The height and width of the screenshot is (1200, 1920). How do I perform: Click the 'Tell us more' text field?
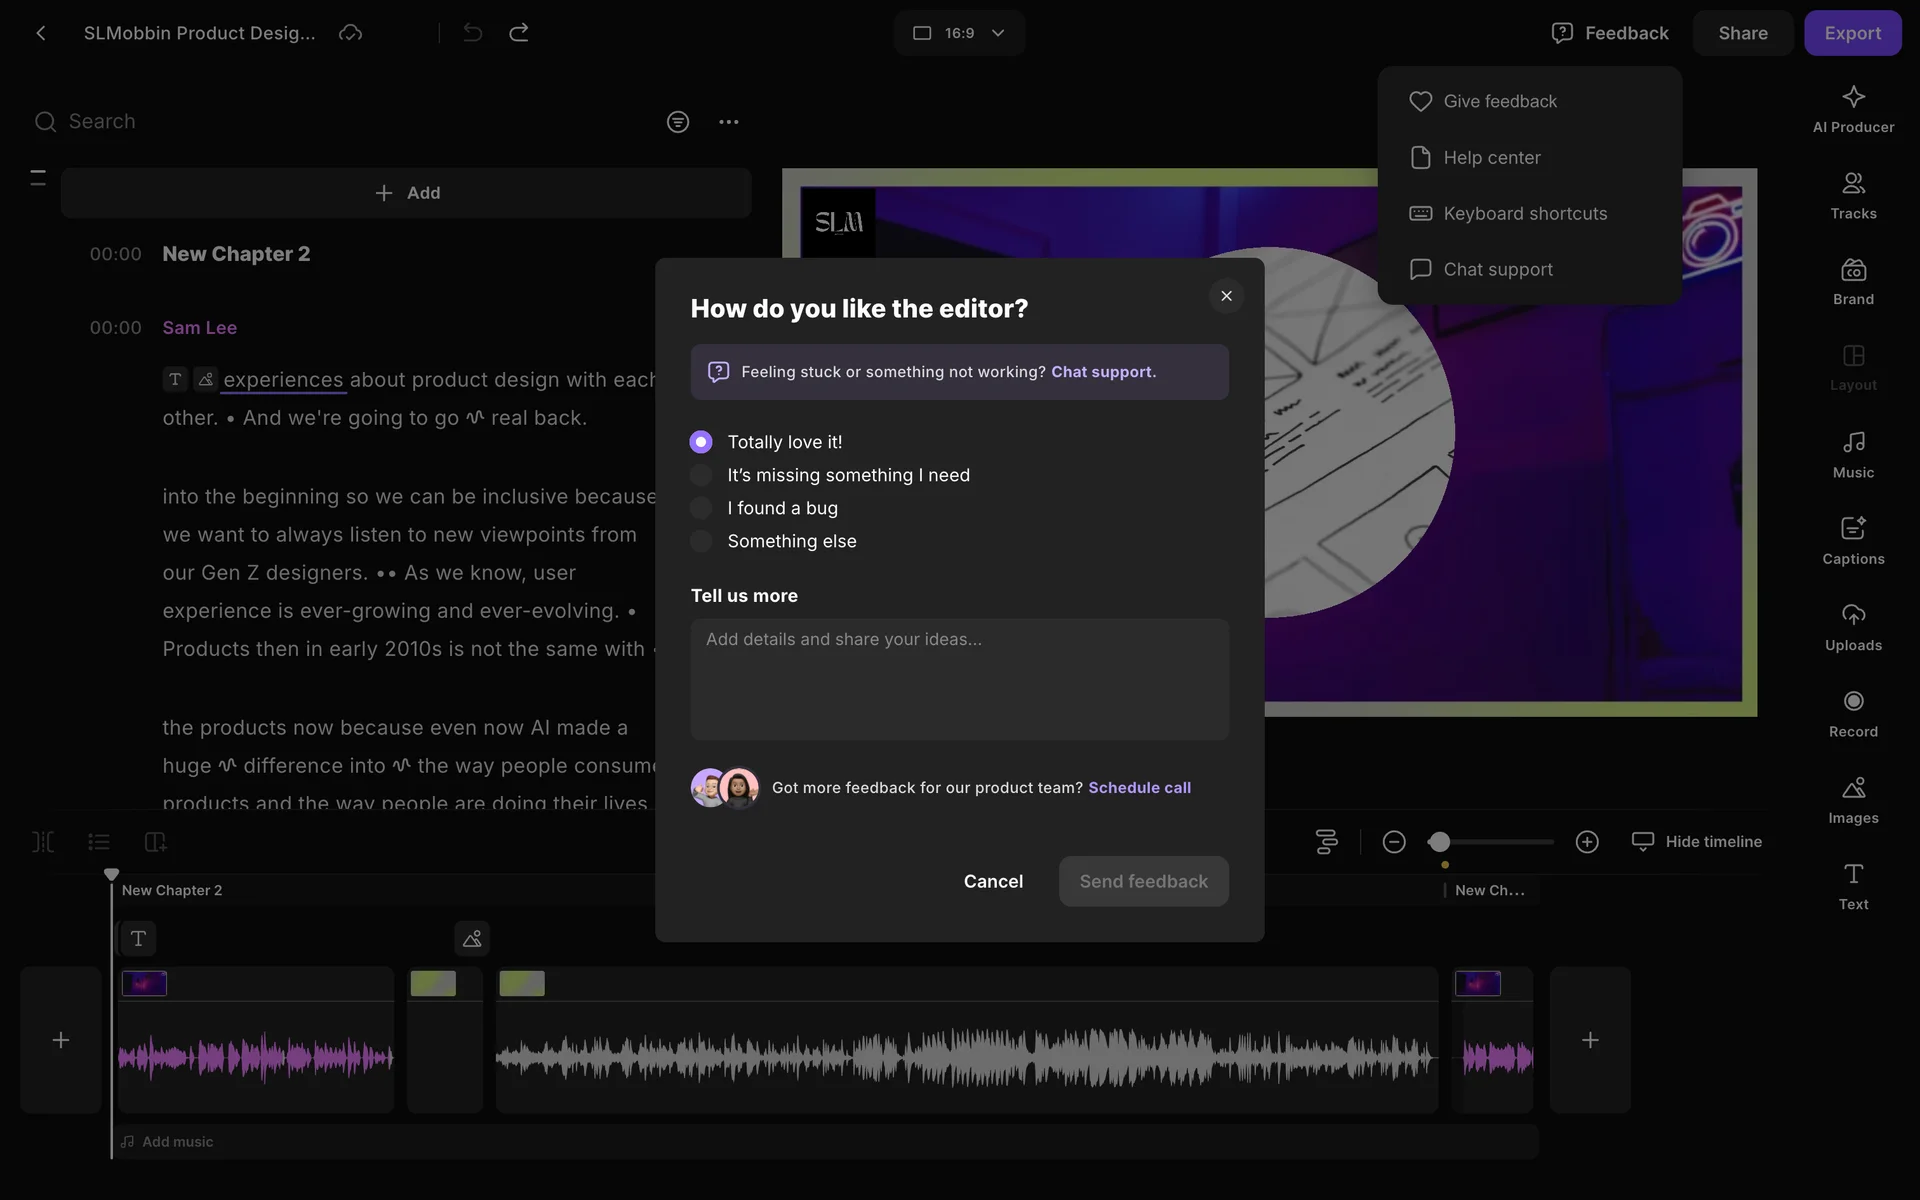click(959, 679)
